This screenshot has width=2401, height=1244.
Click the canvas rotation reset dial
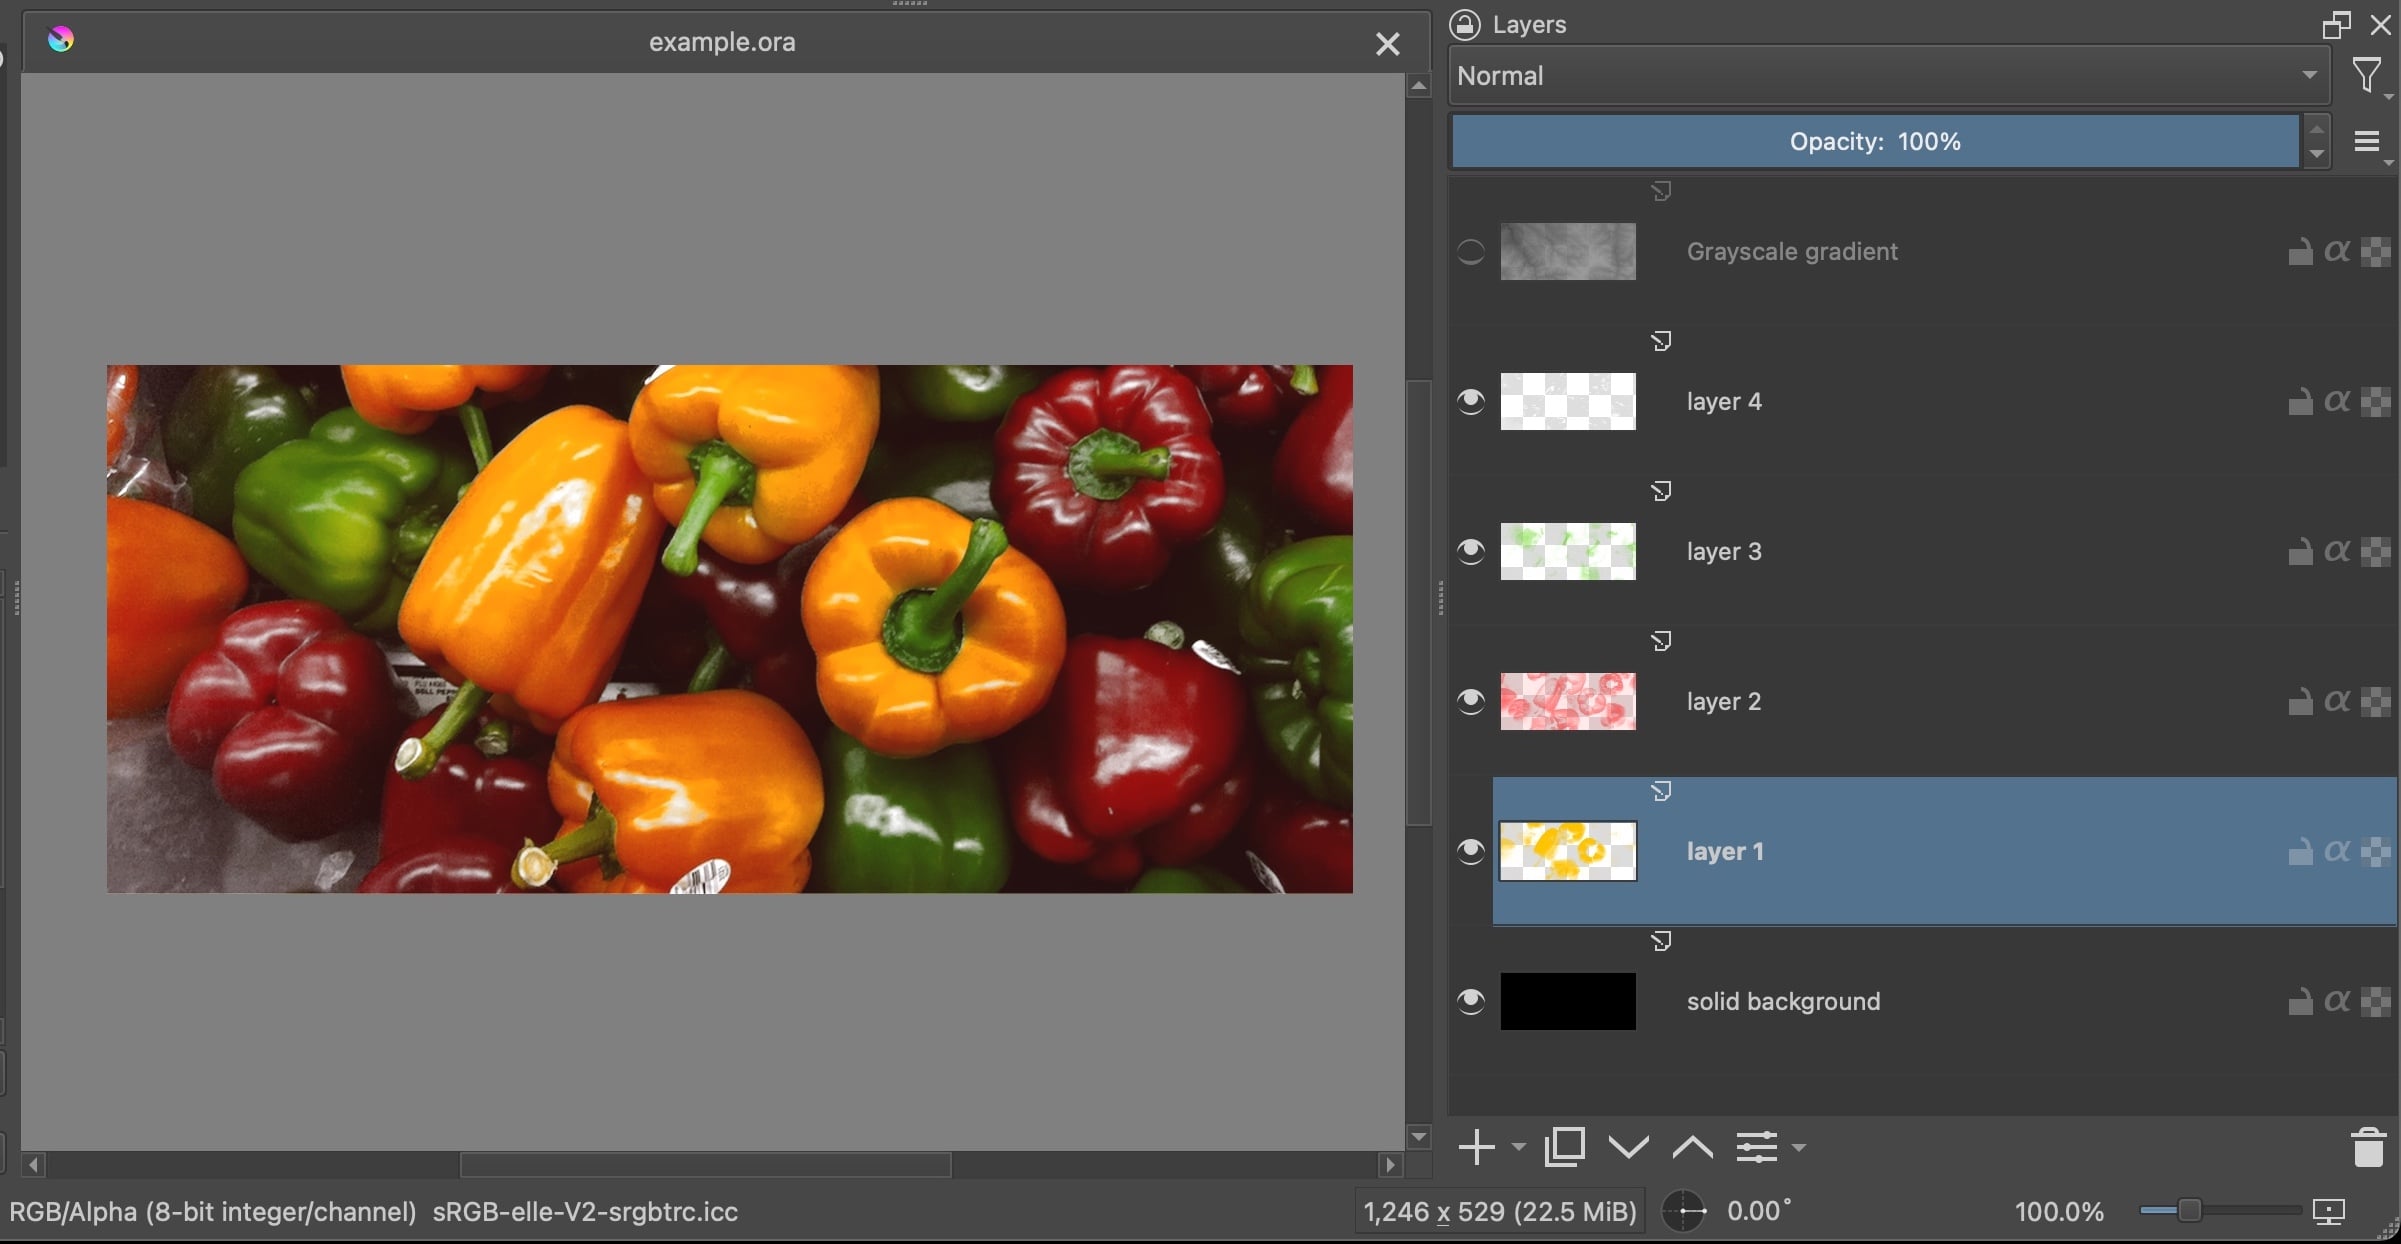click(x=1684, y=1212)
